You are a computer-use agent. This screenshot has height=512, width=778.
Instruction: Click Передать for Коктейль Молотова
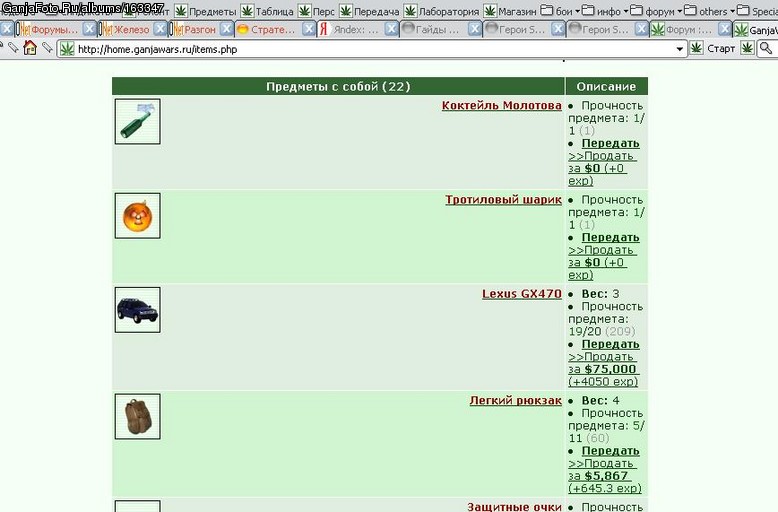610,143
